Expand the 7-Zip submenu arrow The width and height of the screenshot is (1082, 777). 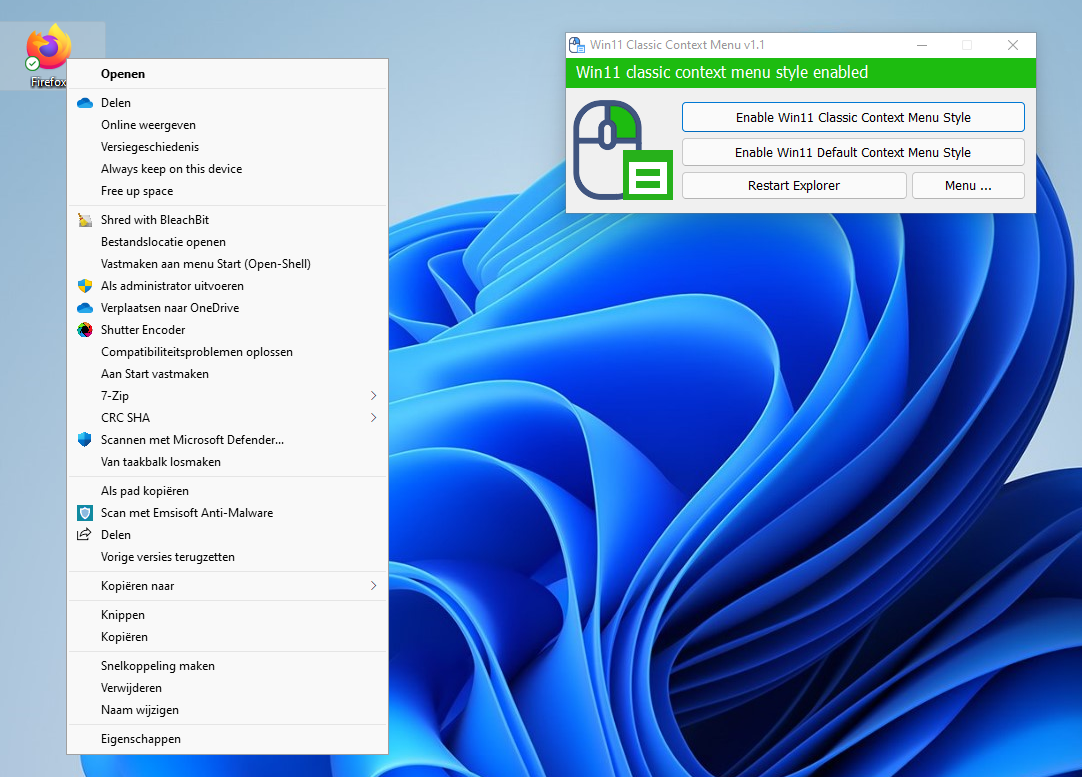[x=374, y=396]
